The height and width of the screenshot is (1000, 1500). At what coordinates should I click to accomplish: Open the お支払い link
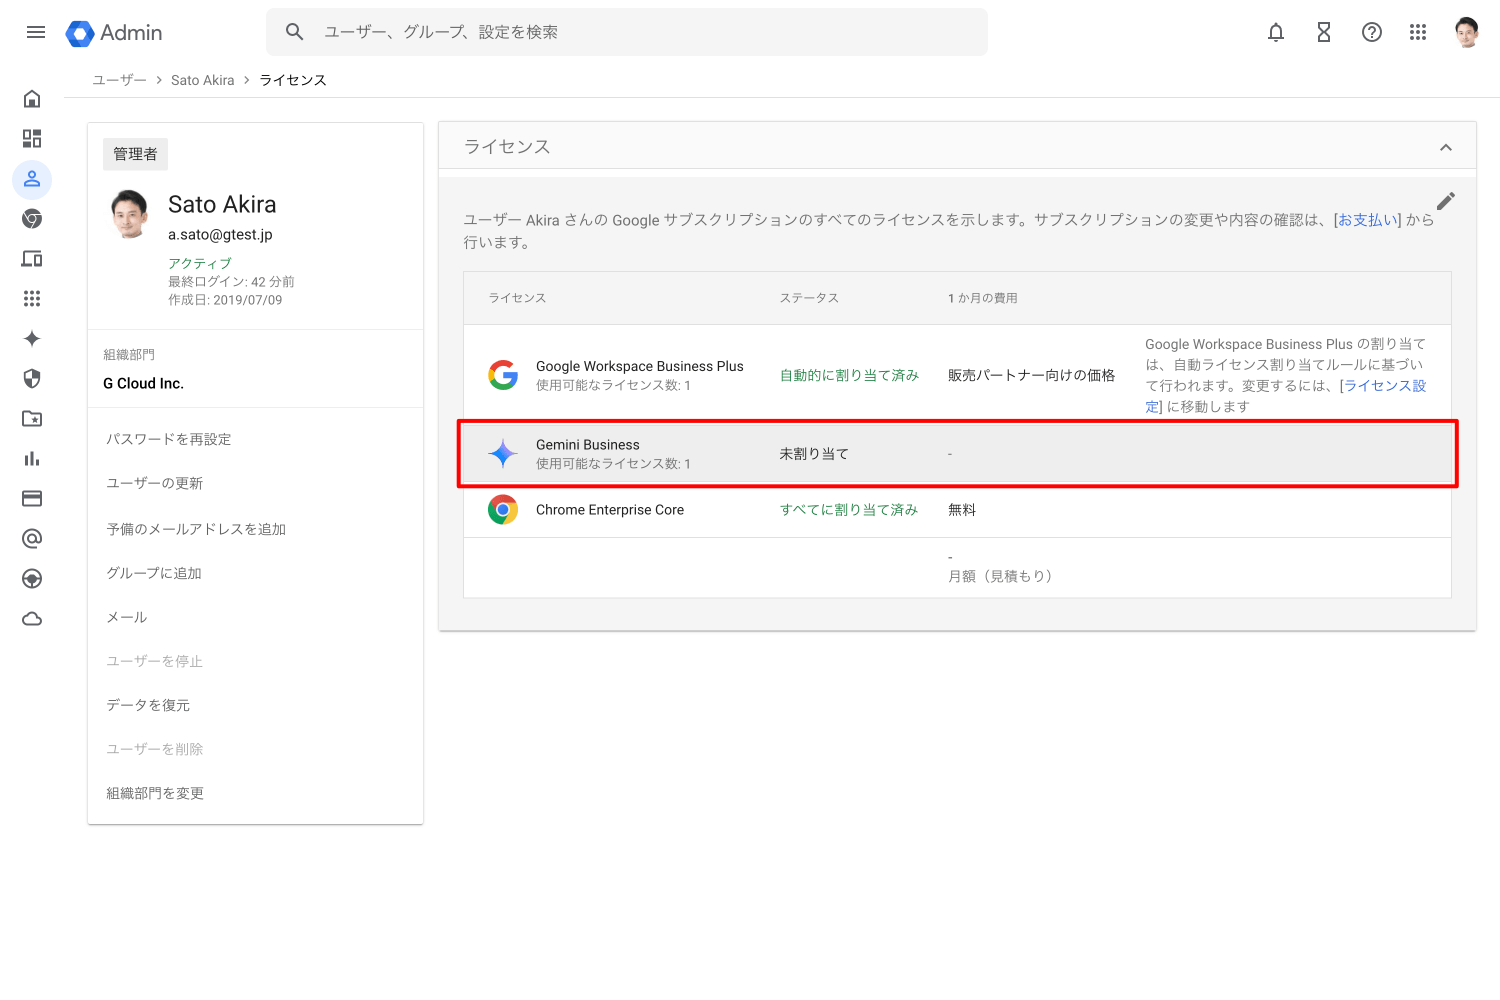[1367, 220]
